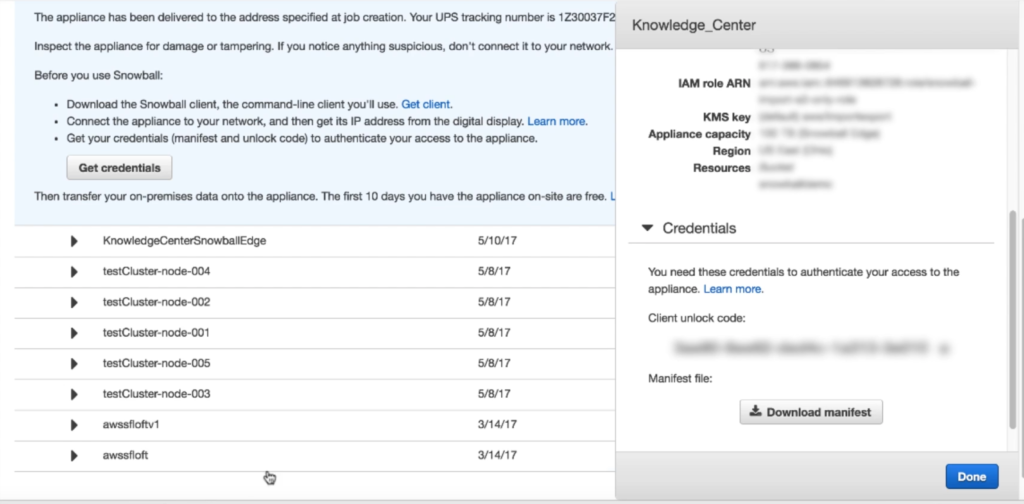Image resolution: width=1024 pixels, height=504 pixels.
Task: Expand the testCluster-node-004 row arrow
Action: click(74, 272)
